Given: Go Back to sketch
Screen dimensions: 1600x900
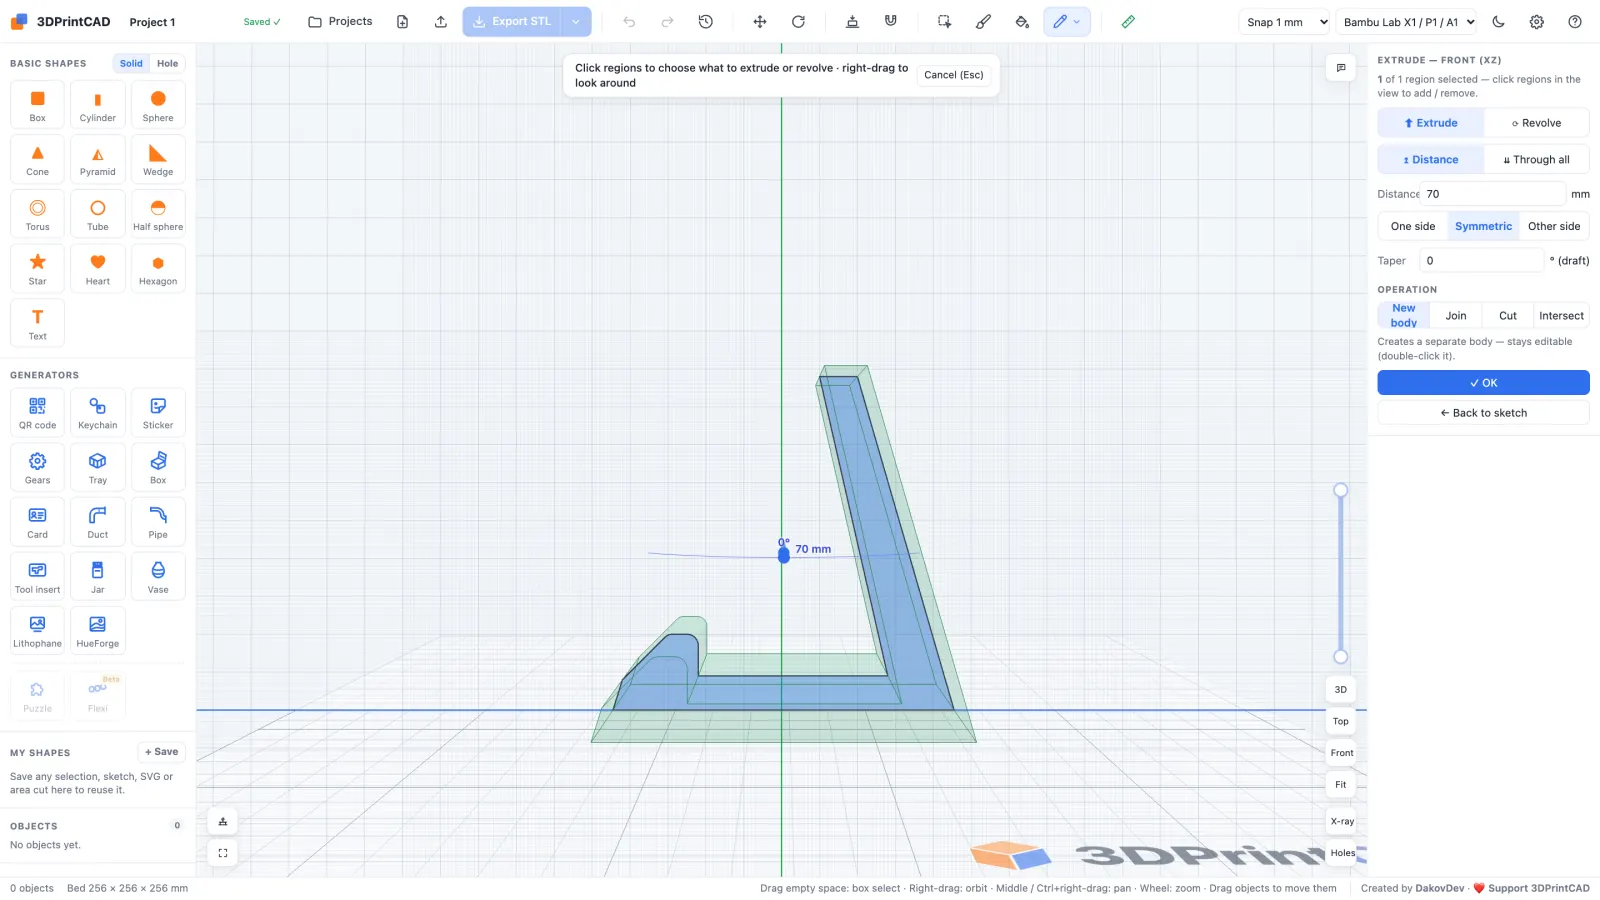Looking at the screenshot, I should pyautogui.click(x=1483, y=413).
